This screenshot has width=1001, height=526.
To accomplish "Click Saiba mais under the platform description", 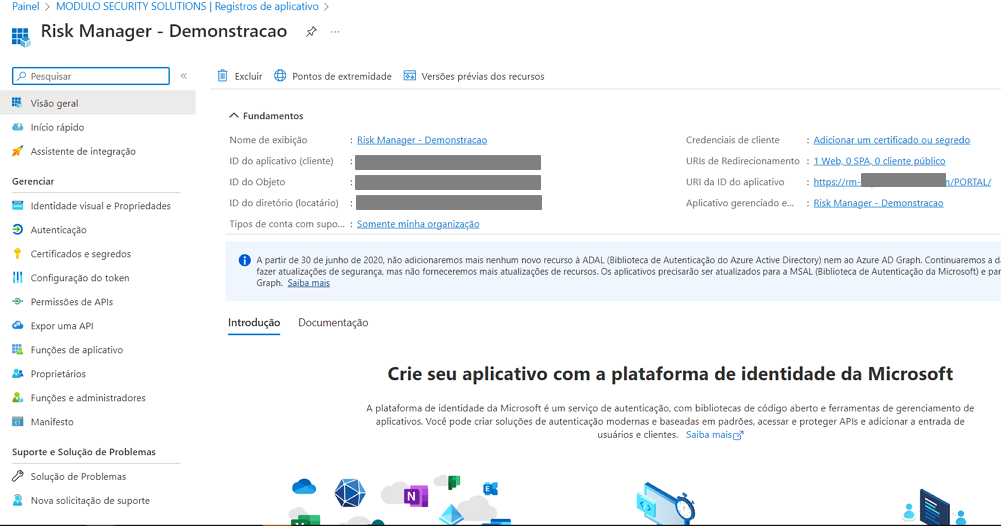I will tap(714, 435).
